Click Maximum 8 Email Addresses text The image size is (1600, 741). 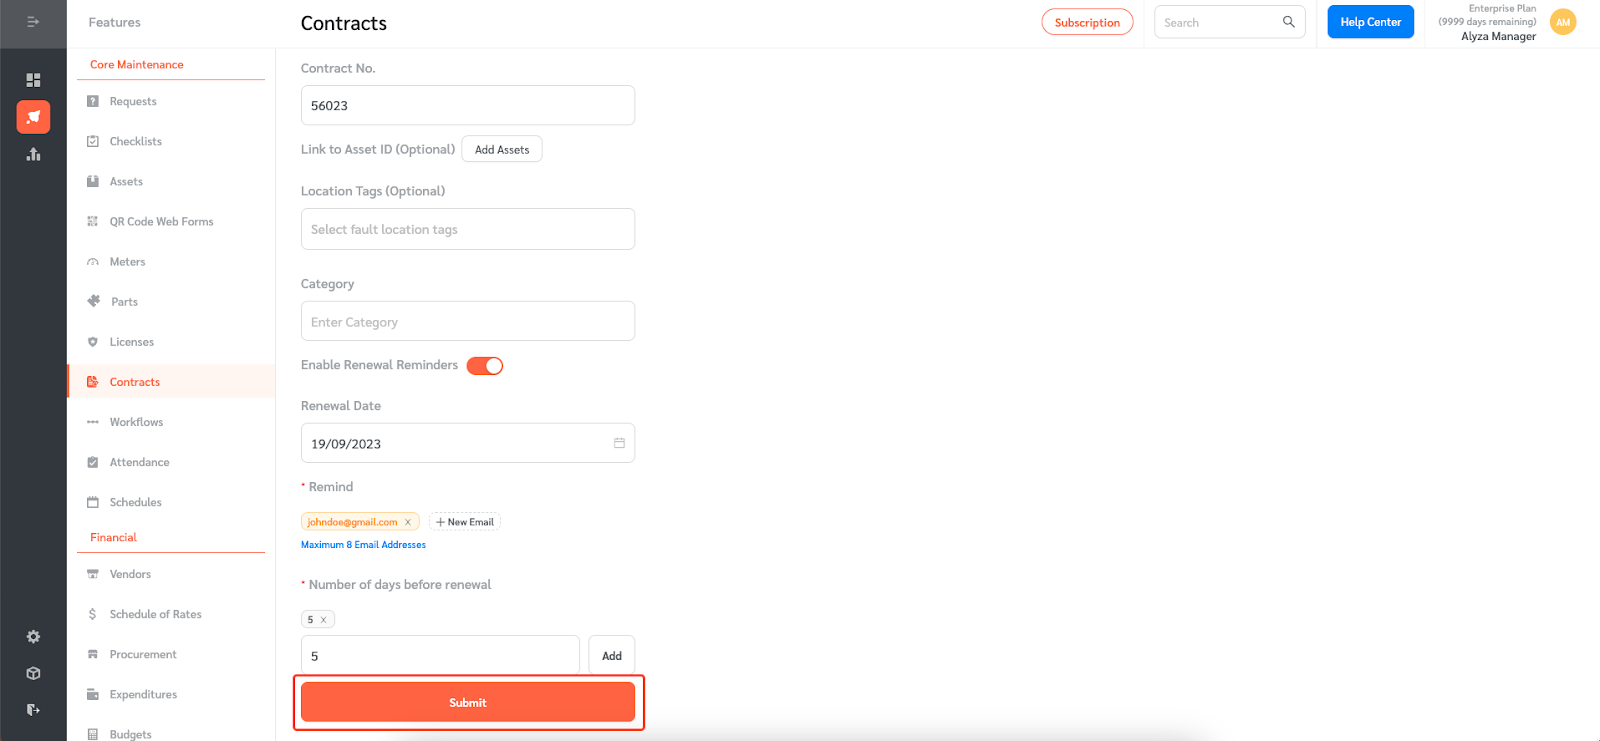363,545
